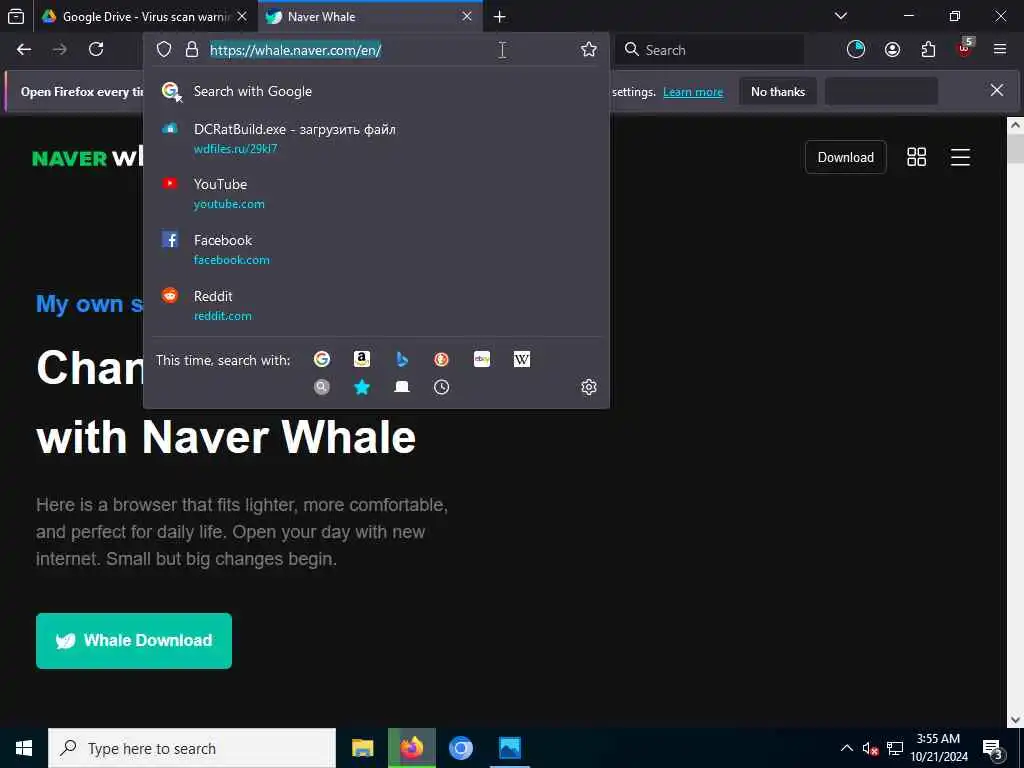Select Facebook suggestion

point(376,249)
